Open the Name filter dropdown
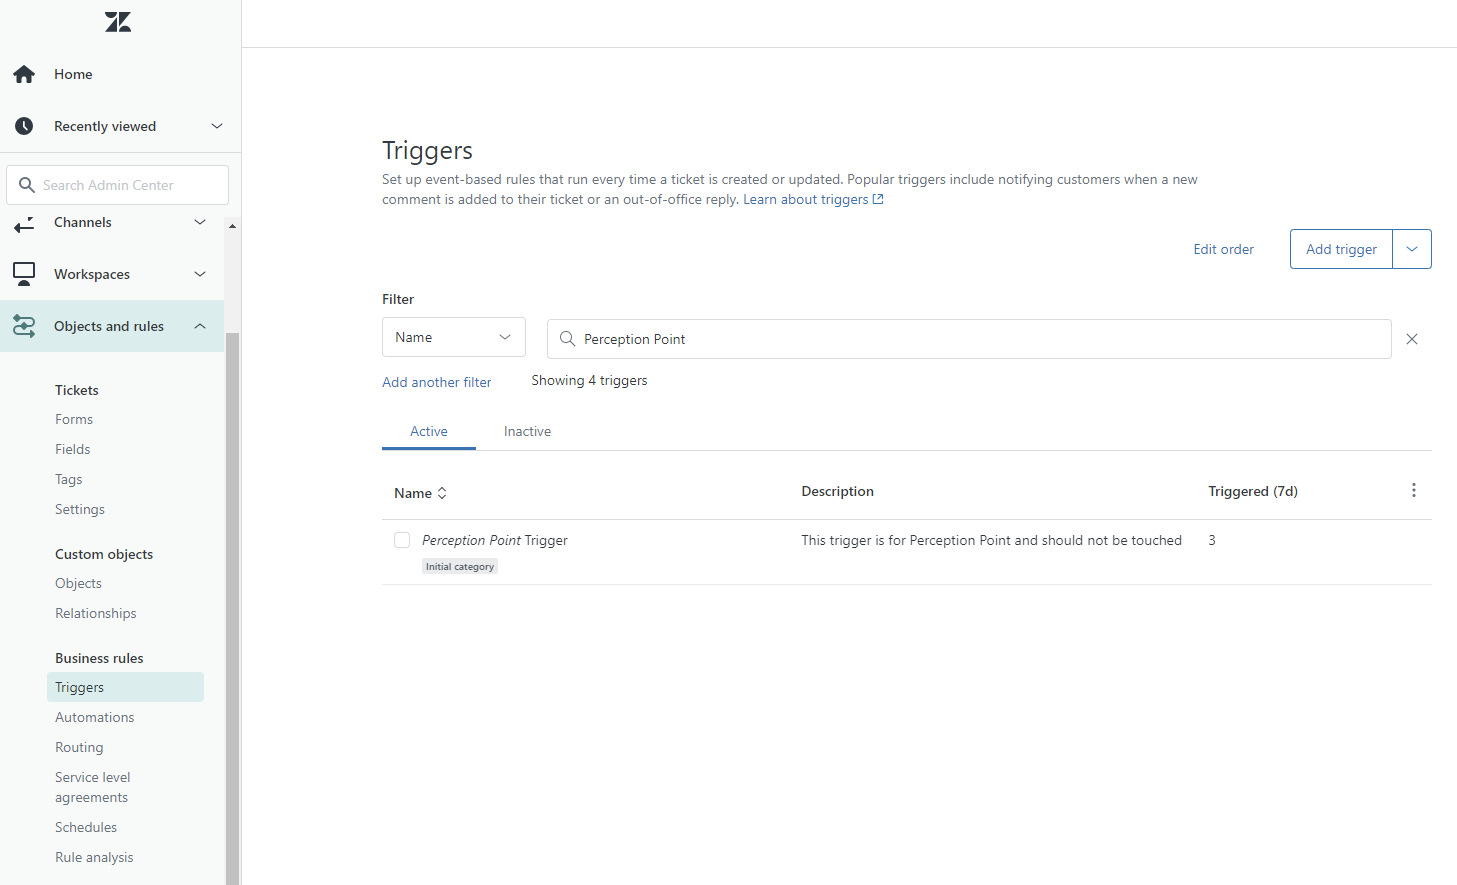This screenshot has height=885, width=1457. pos(453,338)
